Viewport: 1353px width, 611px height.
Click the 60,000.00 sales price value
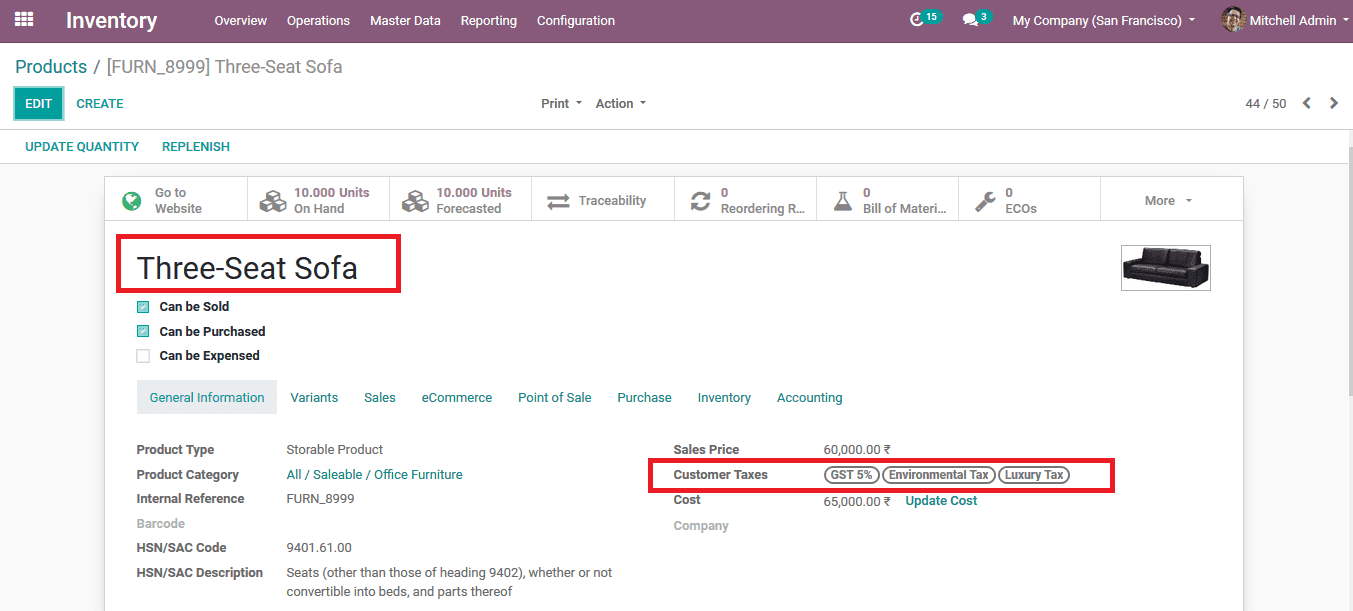[857, 450]
